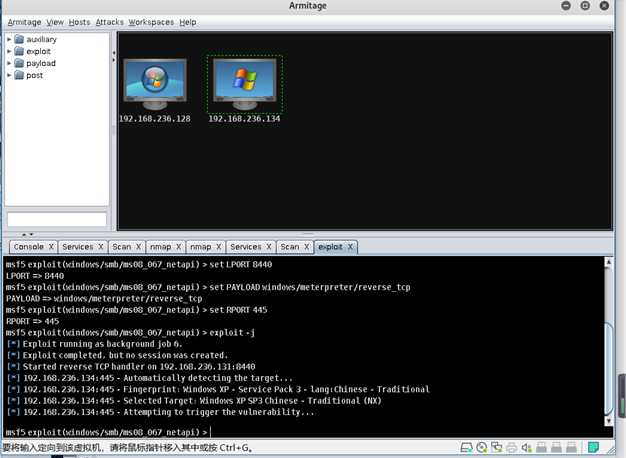Viewport: 626px width, 458px height.
Task: Open the Help menu
Action: (x=188, y=22)
